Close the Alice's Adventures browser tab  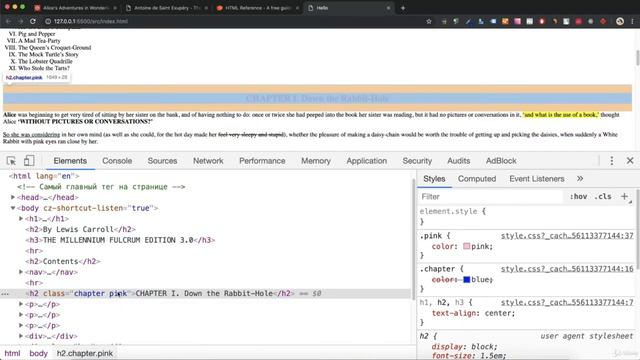pos(115,8)
